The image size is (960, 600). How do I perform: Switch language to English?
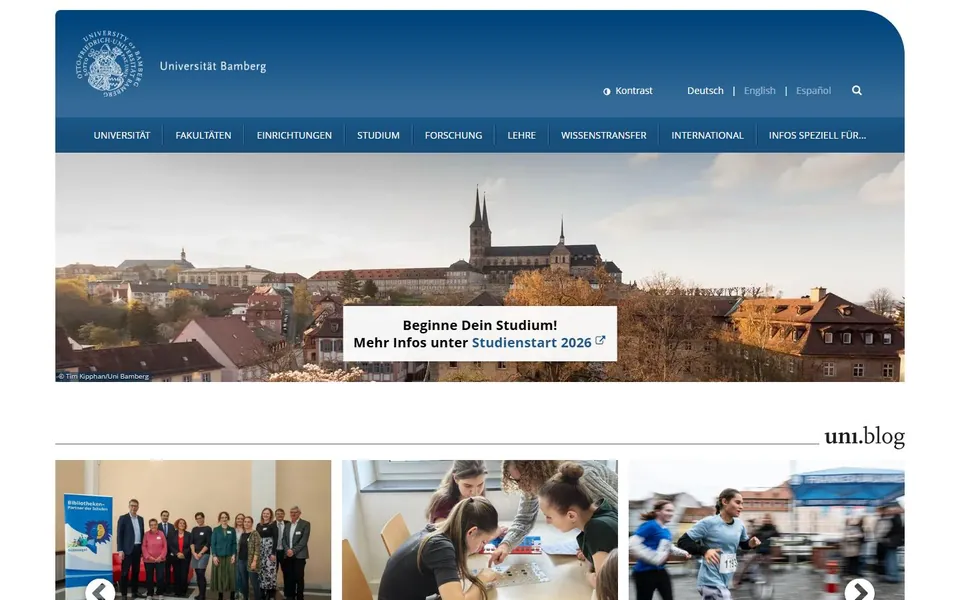[x=759, y=91]
